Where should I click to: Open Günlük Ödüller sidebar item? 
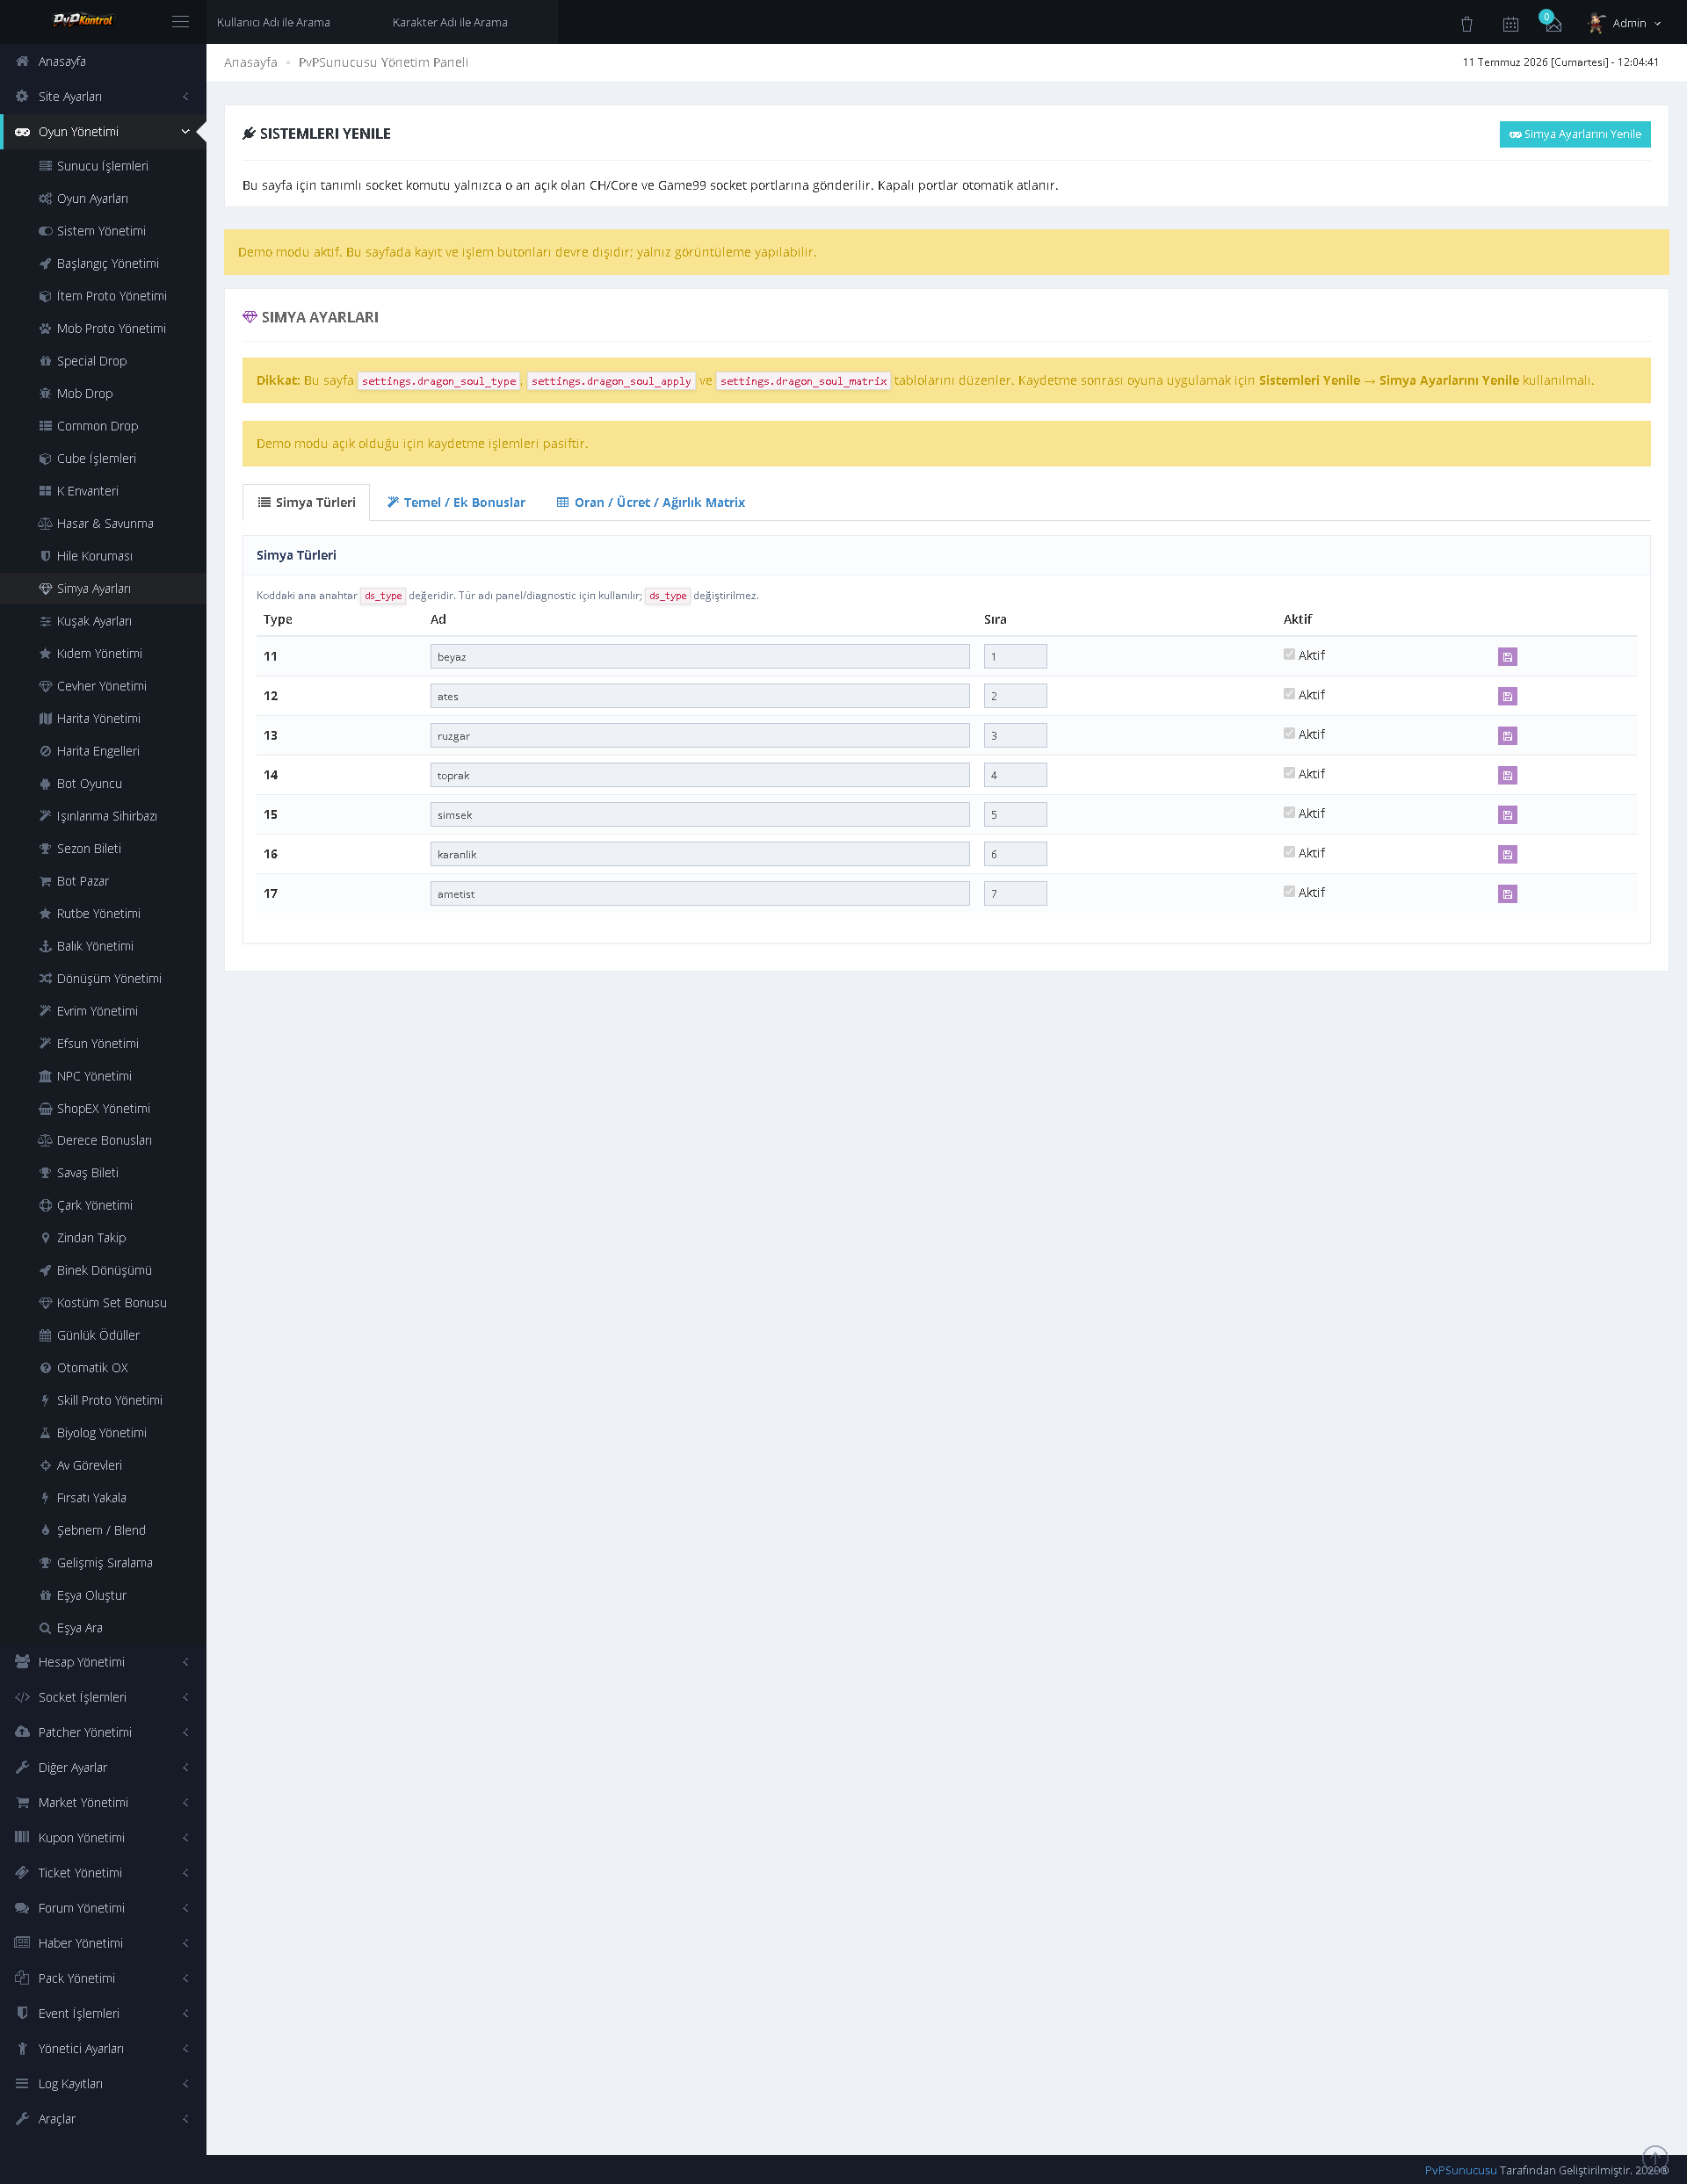(x=103, y=1336)
